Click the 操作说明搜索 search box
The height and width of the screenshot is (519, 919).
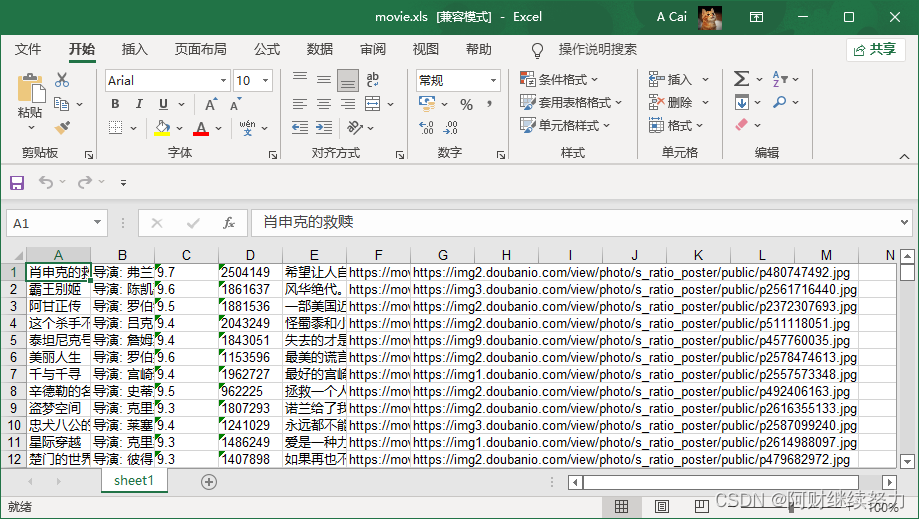[597, 49]
